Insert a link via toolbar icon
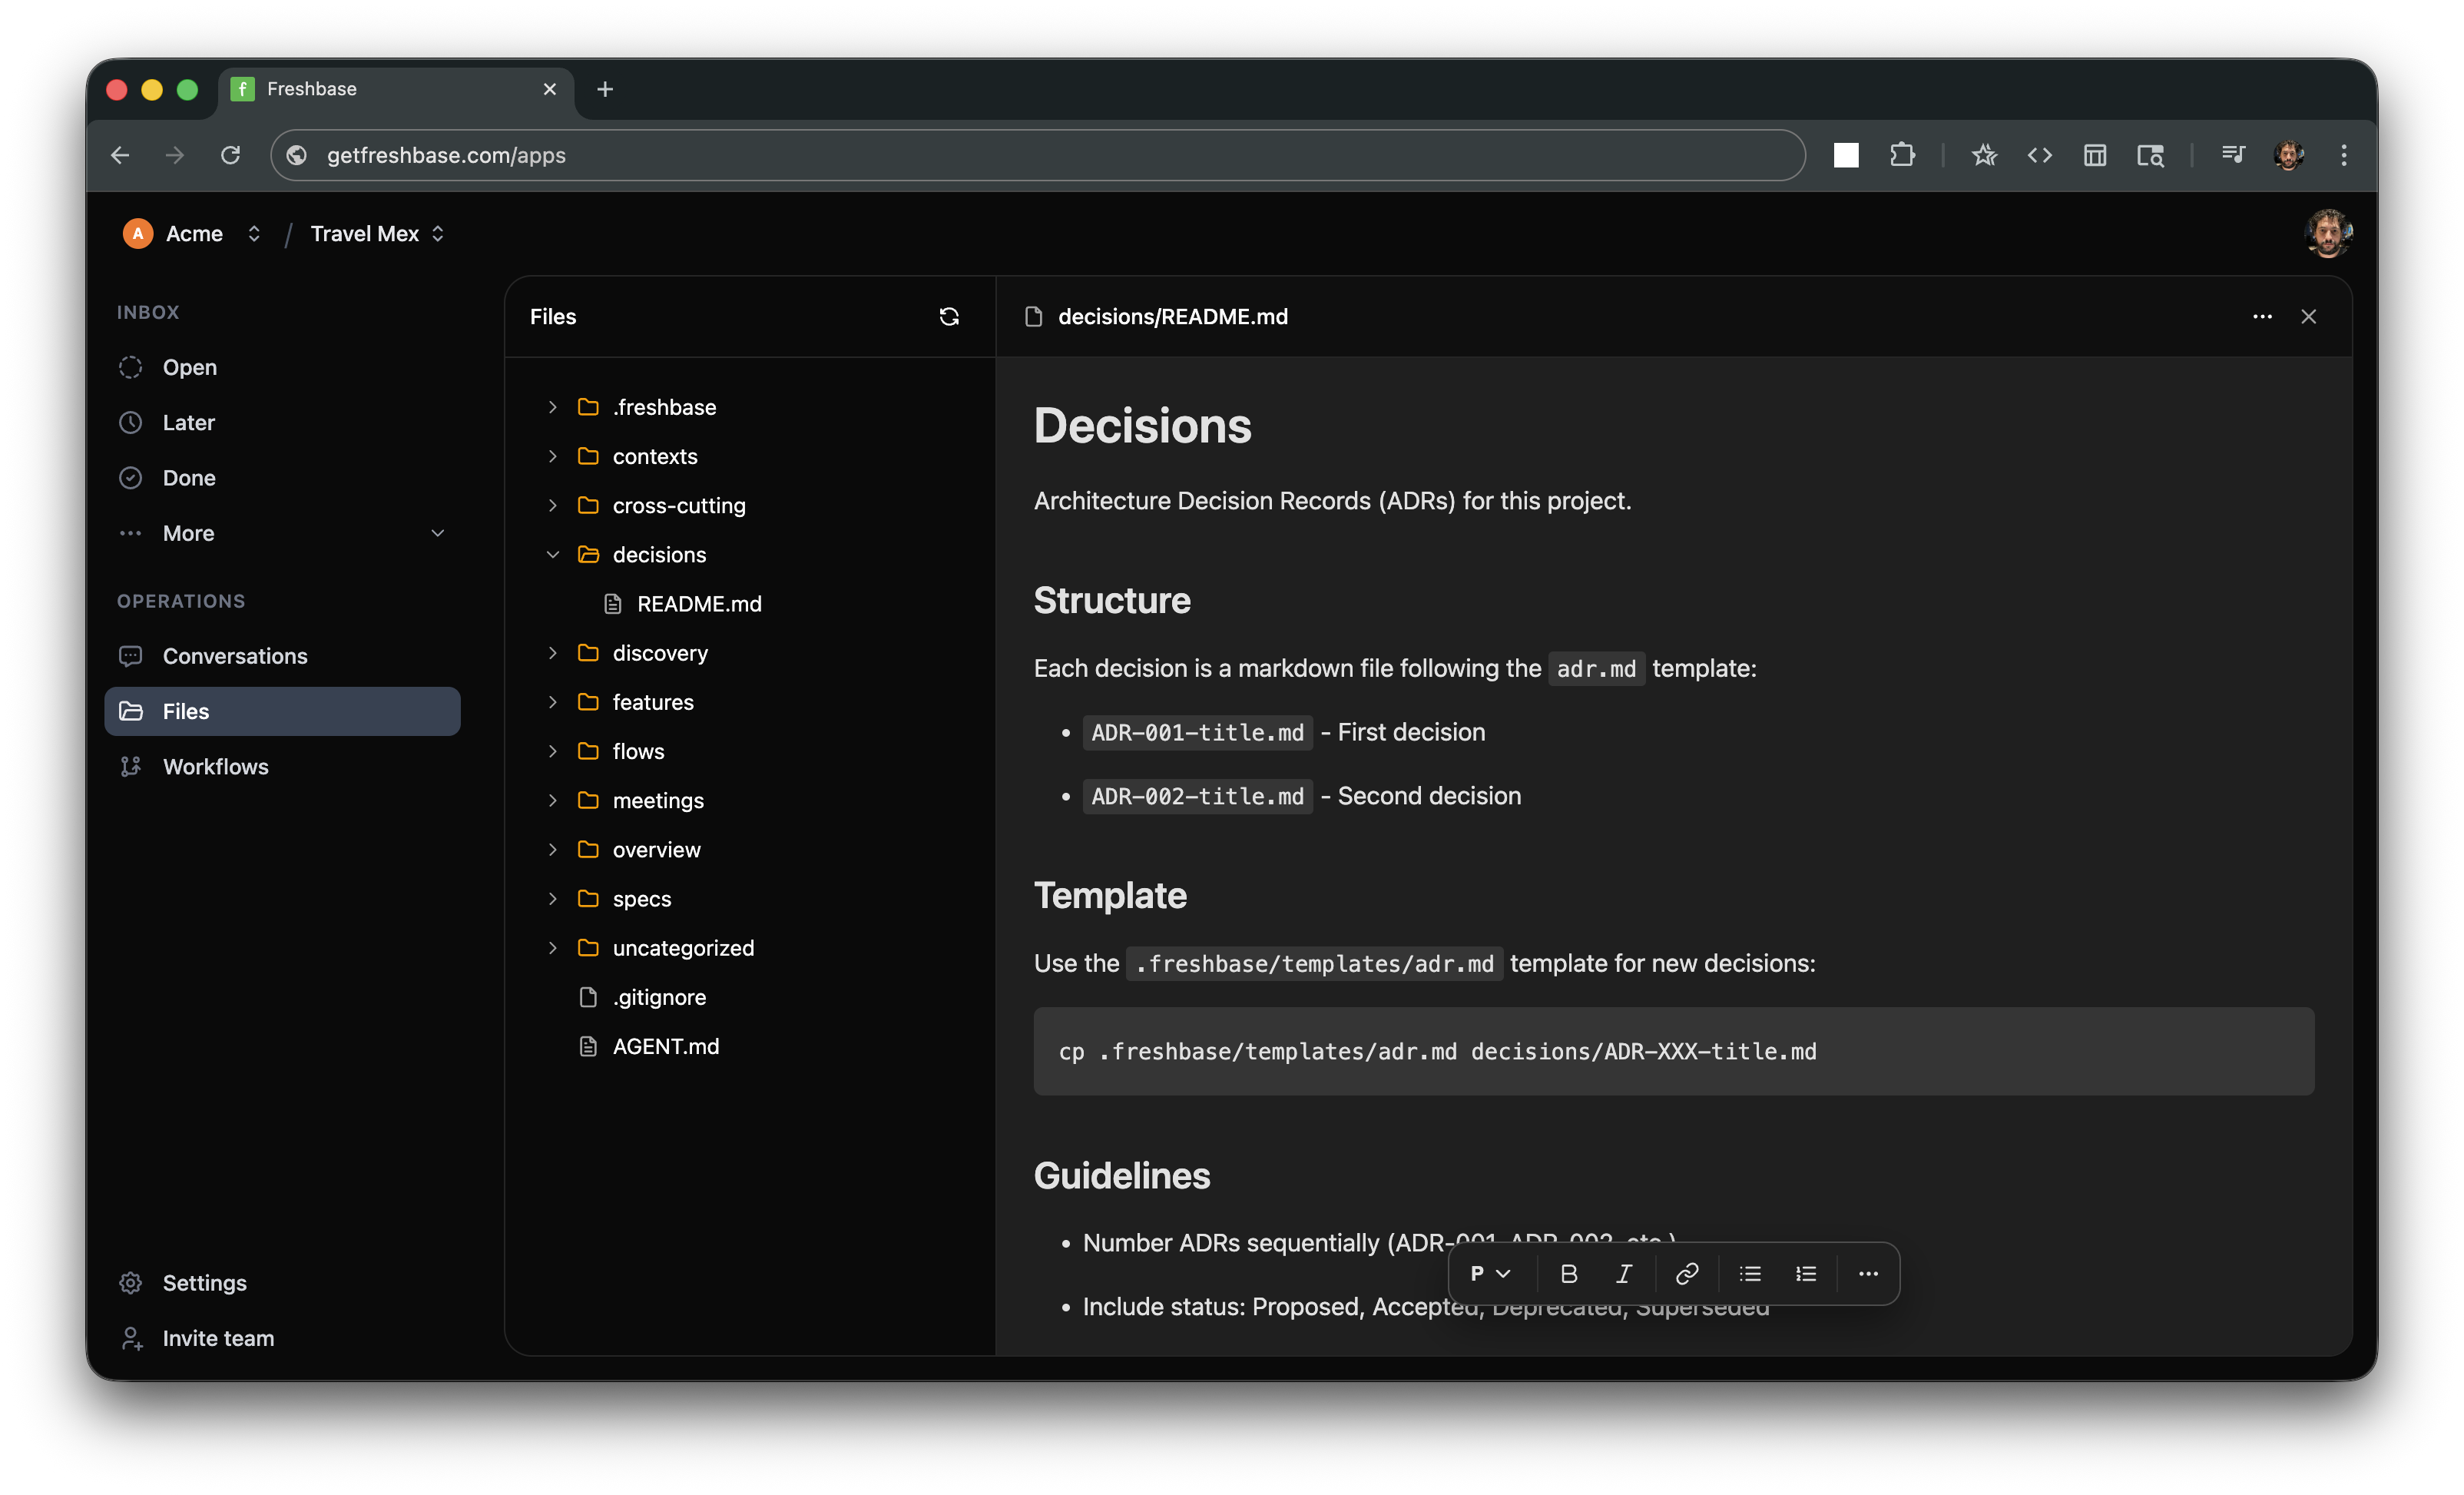This screenshot has height=1495, width=2464. 1686,1273
